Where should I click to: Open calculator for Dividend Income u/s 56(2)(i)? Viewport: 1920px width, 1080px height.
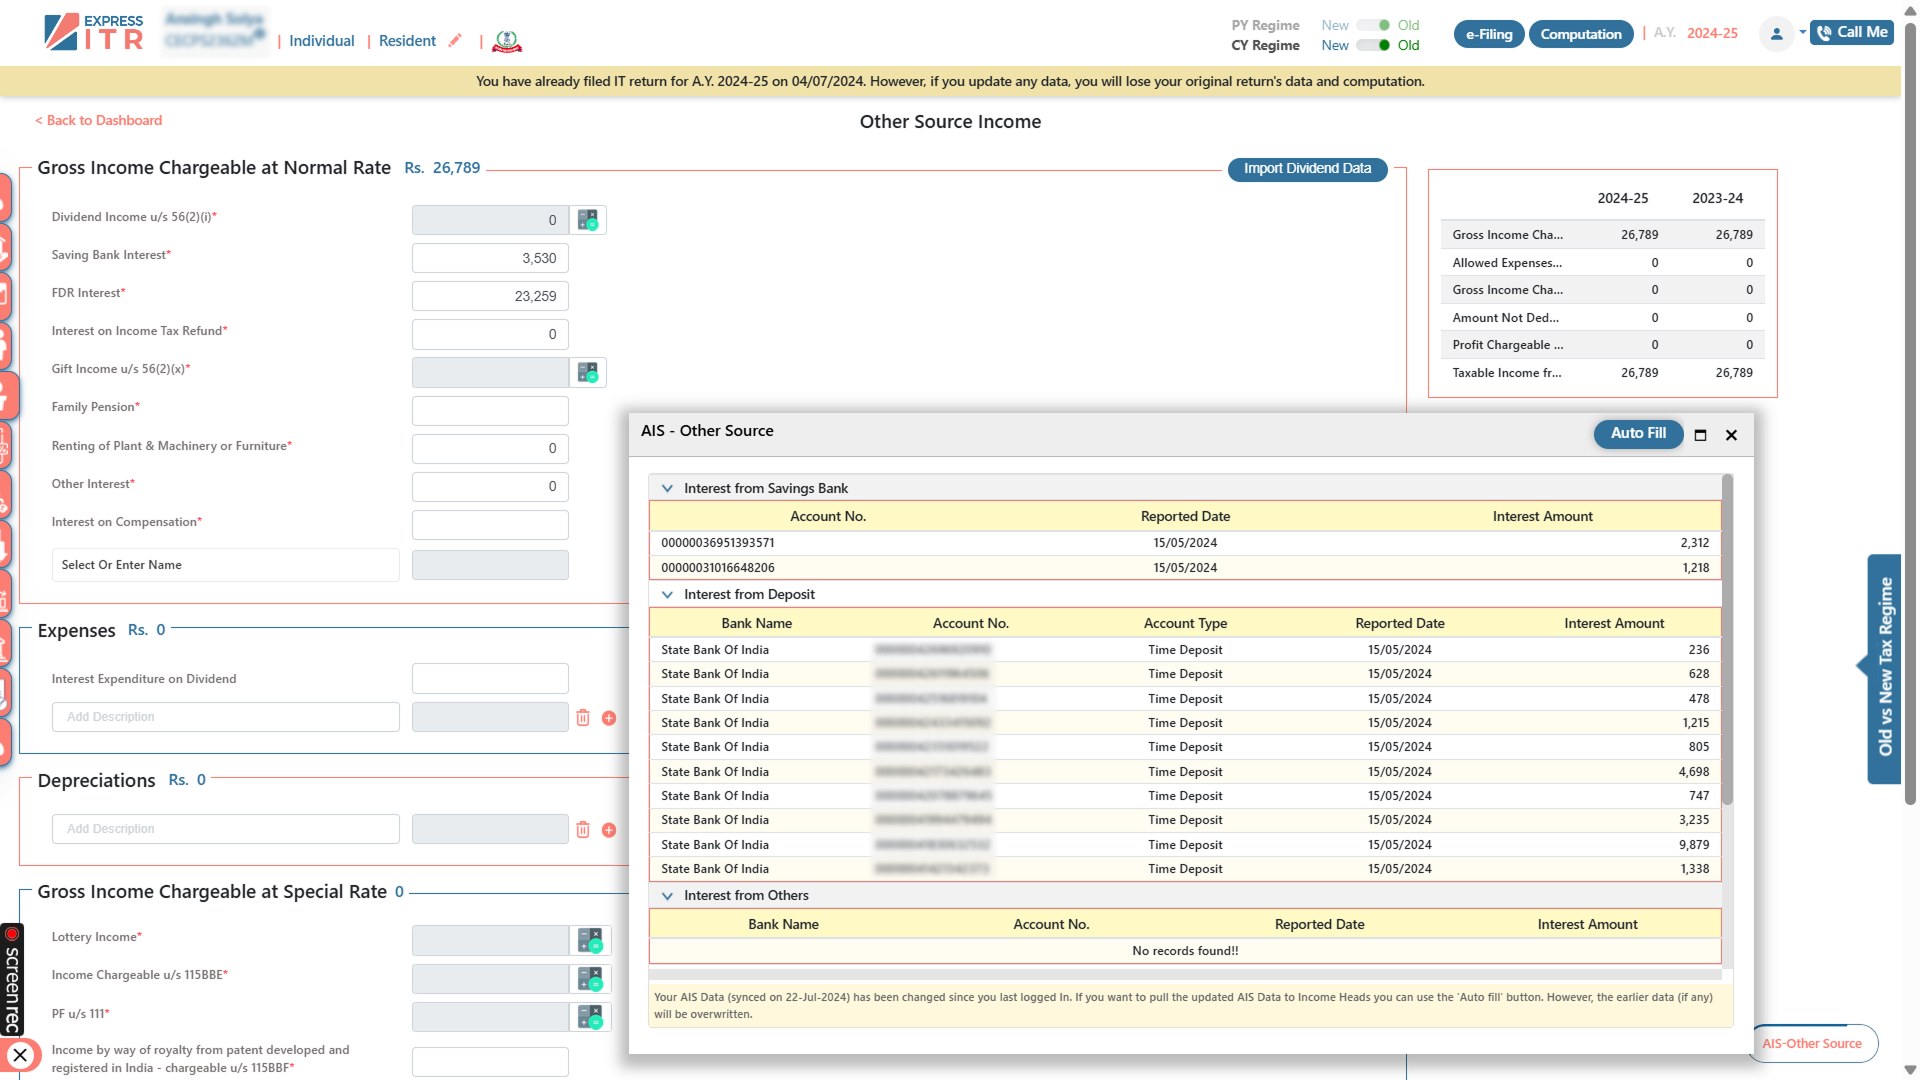point(589,220)
